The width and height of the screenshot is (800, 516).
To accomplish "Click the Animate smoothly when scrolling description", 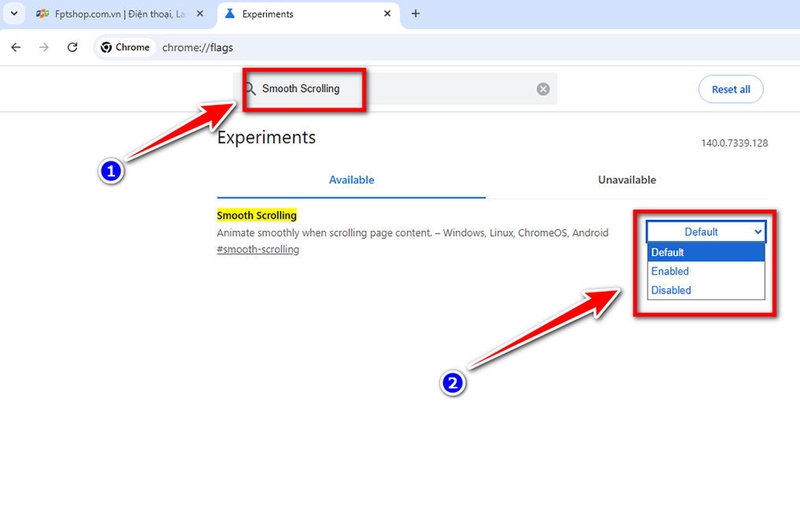I will pos(413,233).
